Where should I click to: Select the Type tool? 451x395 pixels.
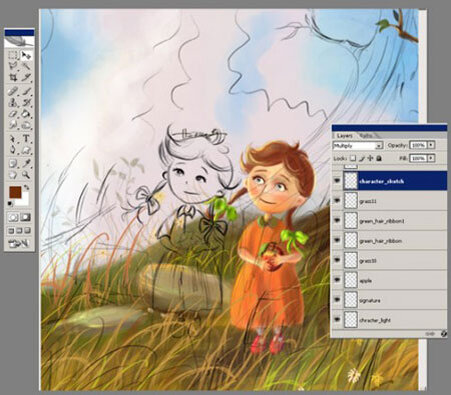click(x=25, y=139)
